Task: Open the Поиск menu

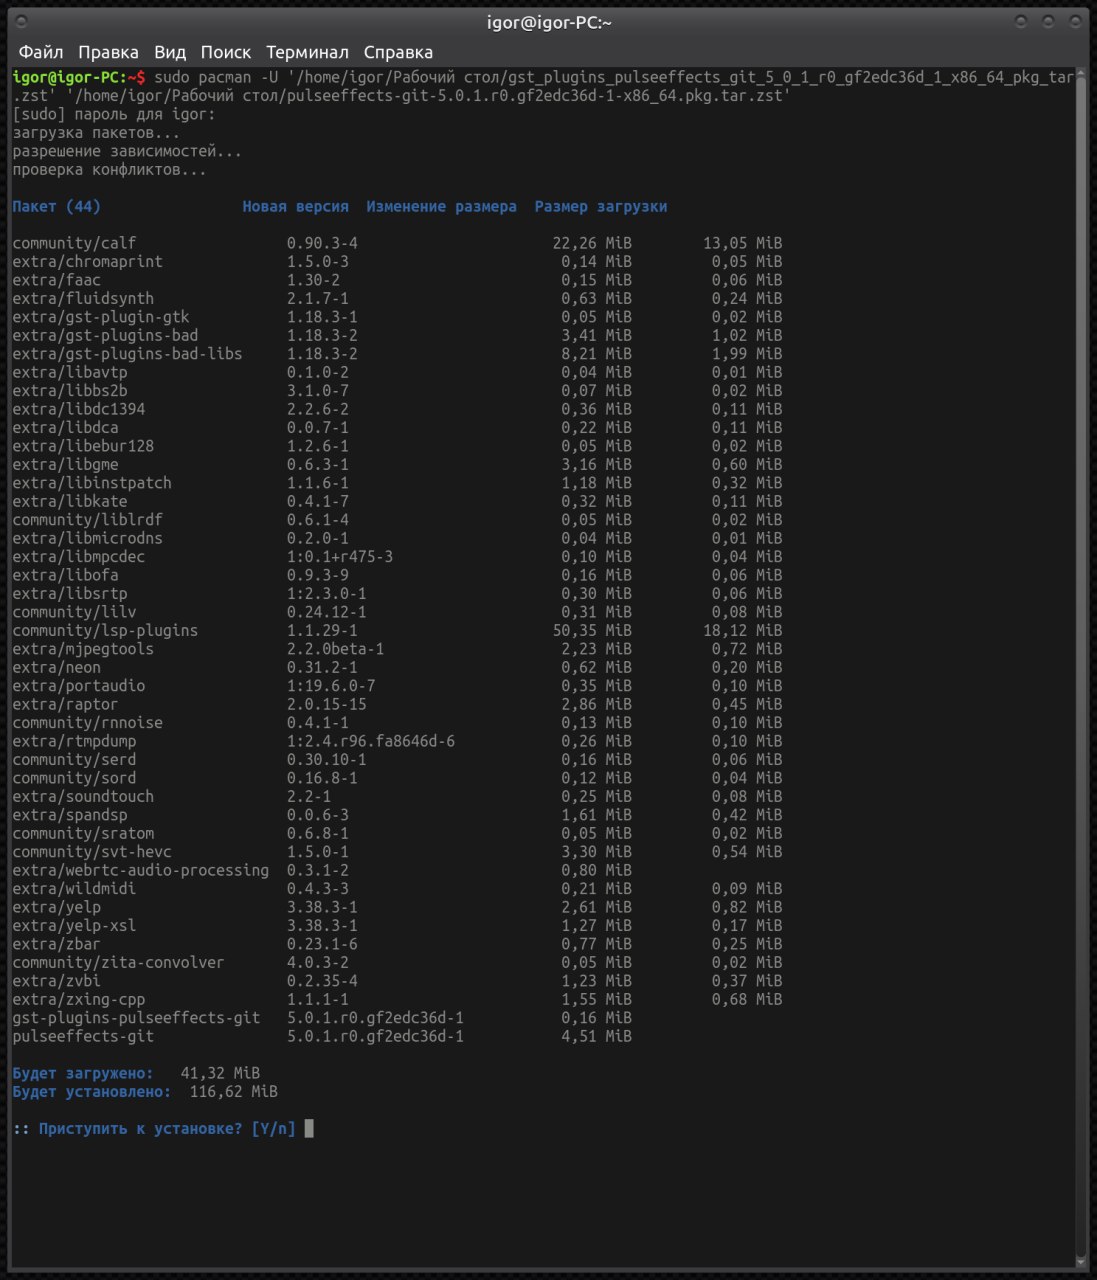Action: tap(226, 52)
